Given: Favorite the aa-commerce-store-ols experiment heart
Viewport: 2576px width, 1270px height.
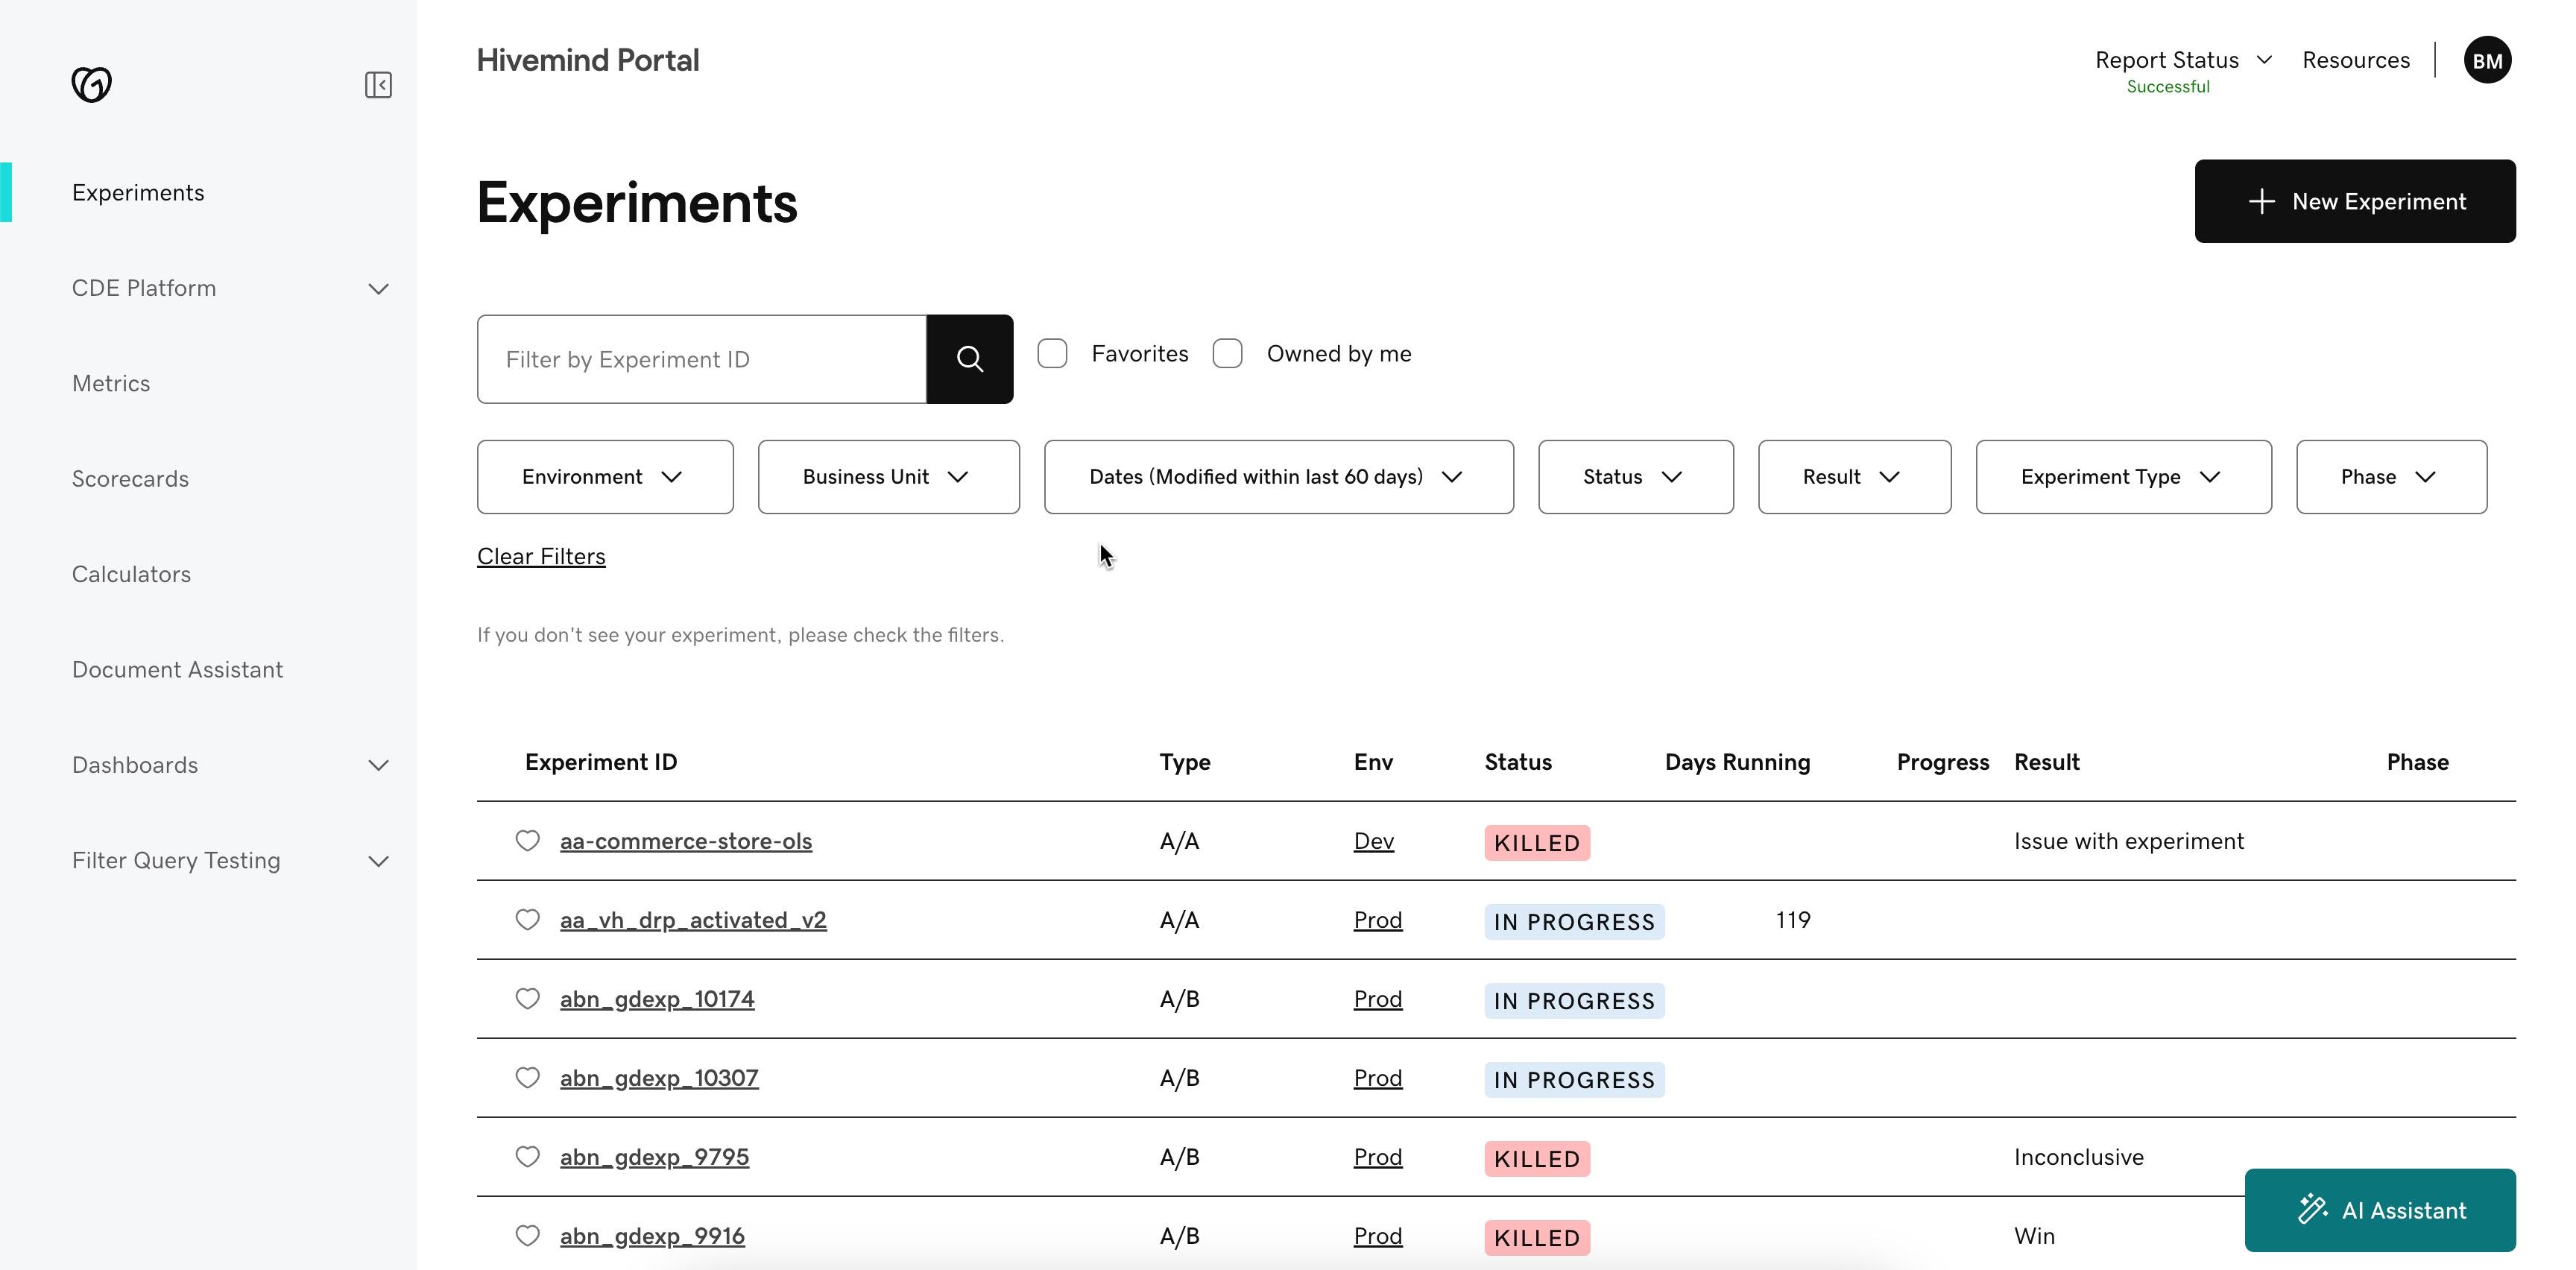Looking at the screenshot, I should [x=527, y=840].
